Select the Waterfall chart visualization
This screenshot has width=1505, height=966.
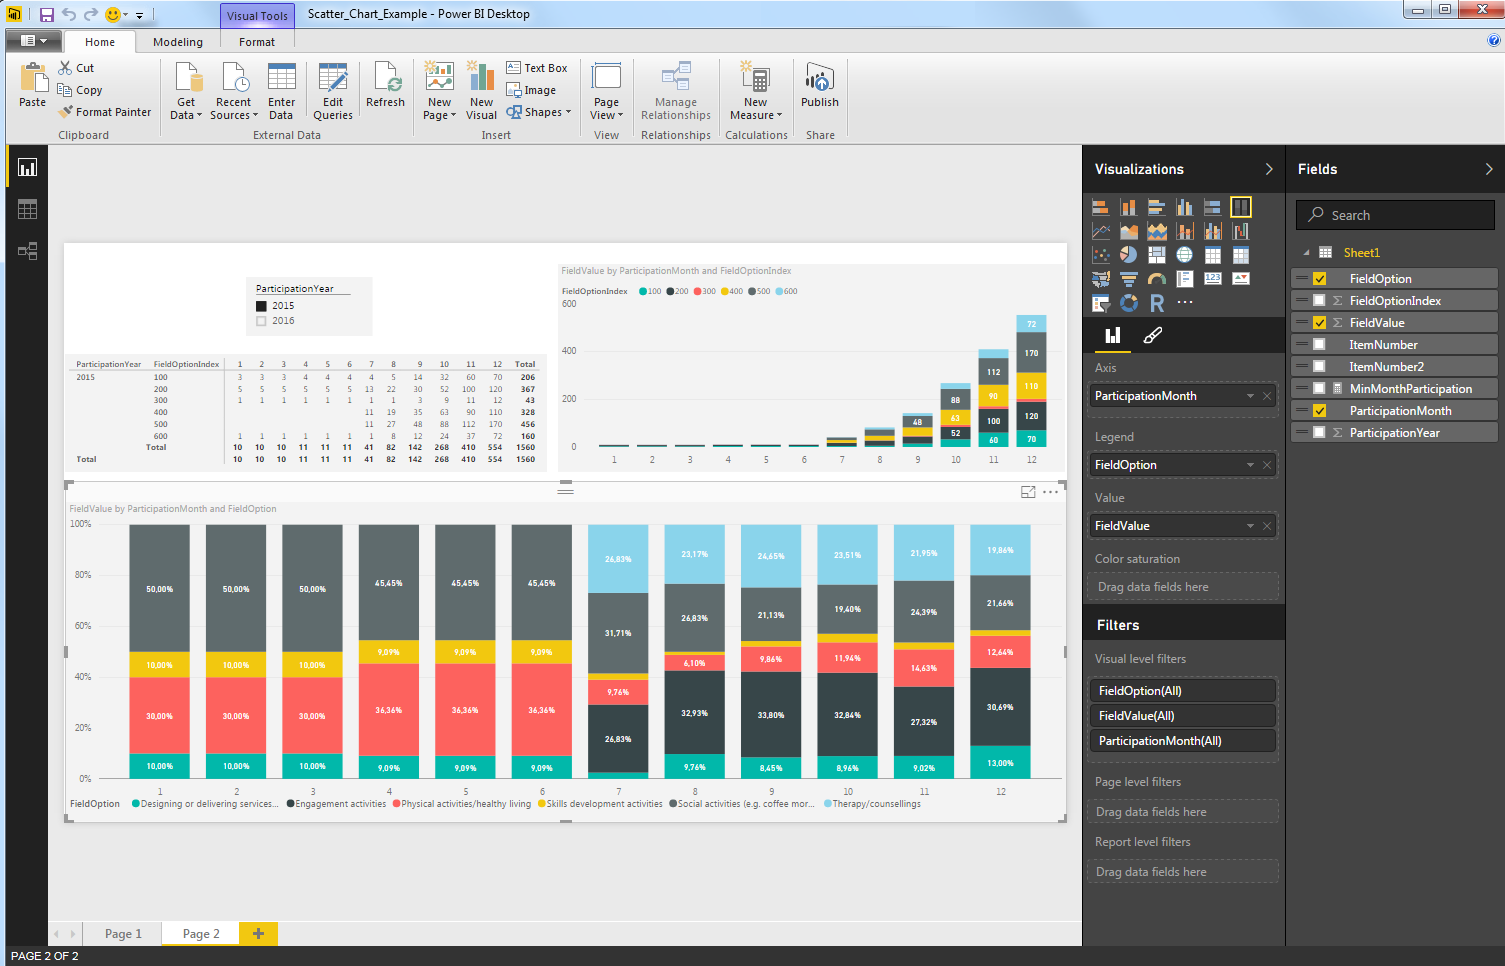click(x=1240, y=231)
